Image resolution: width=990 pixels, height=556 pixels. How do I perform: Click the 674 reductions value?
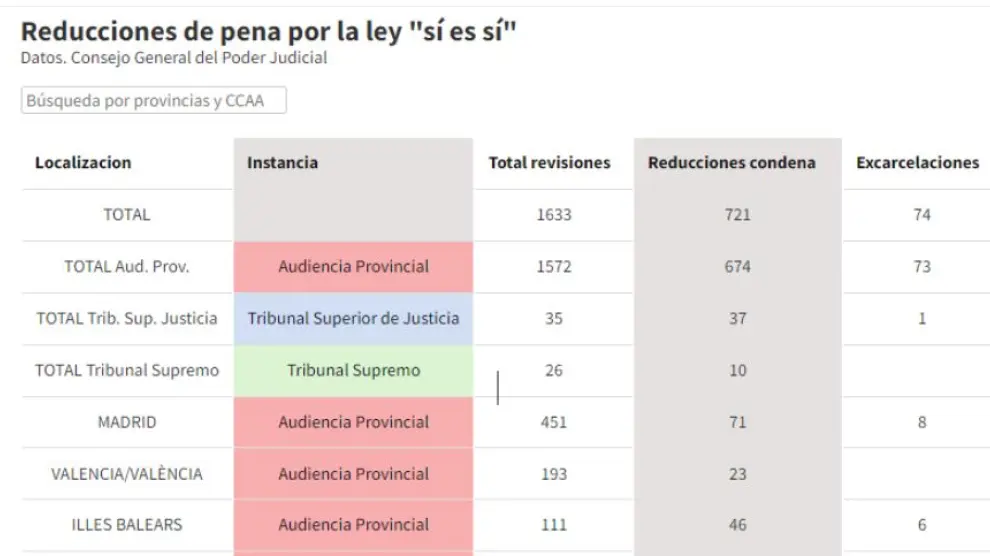pyautogui.click(x=737, y=267)
